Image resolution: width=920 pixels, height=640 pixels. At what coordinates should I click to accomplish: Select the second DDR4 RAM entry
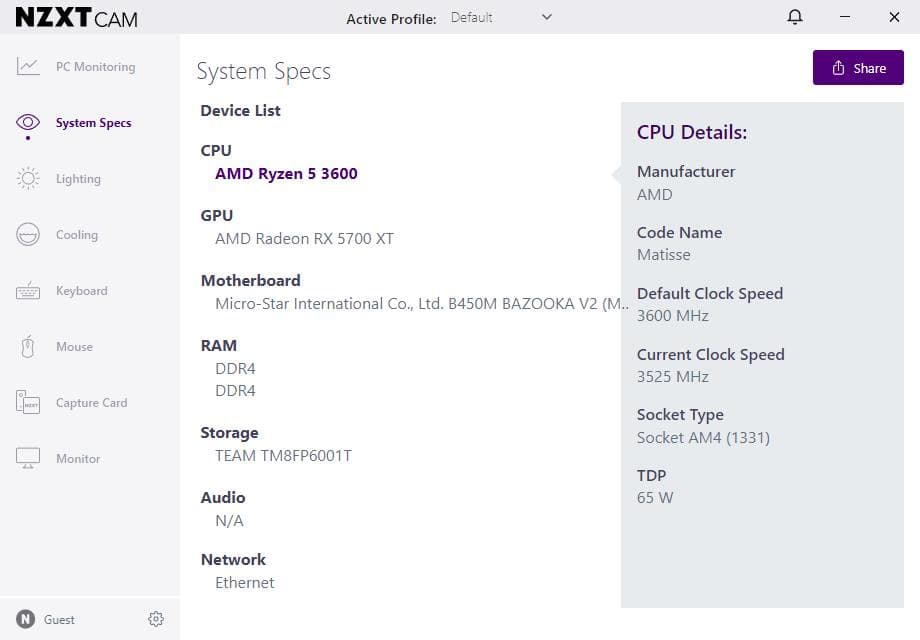[235, 391]
